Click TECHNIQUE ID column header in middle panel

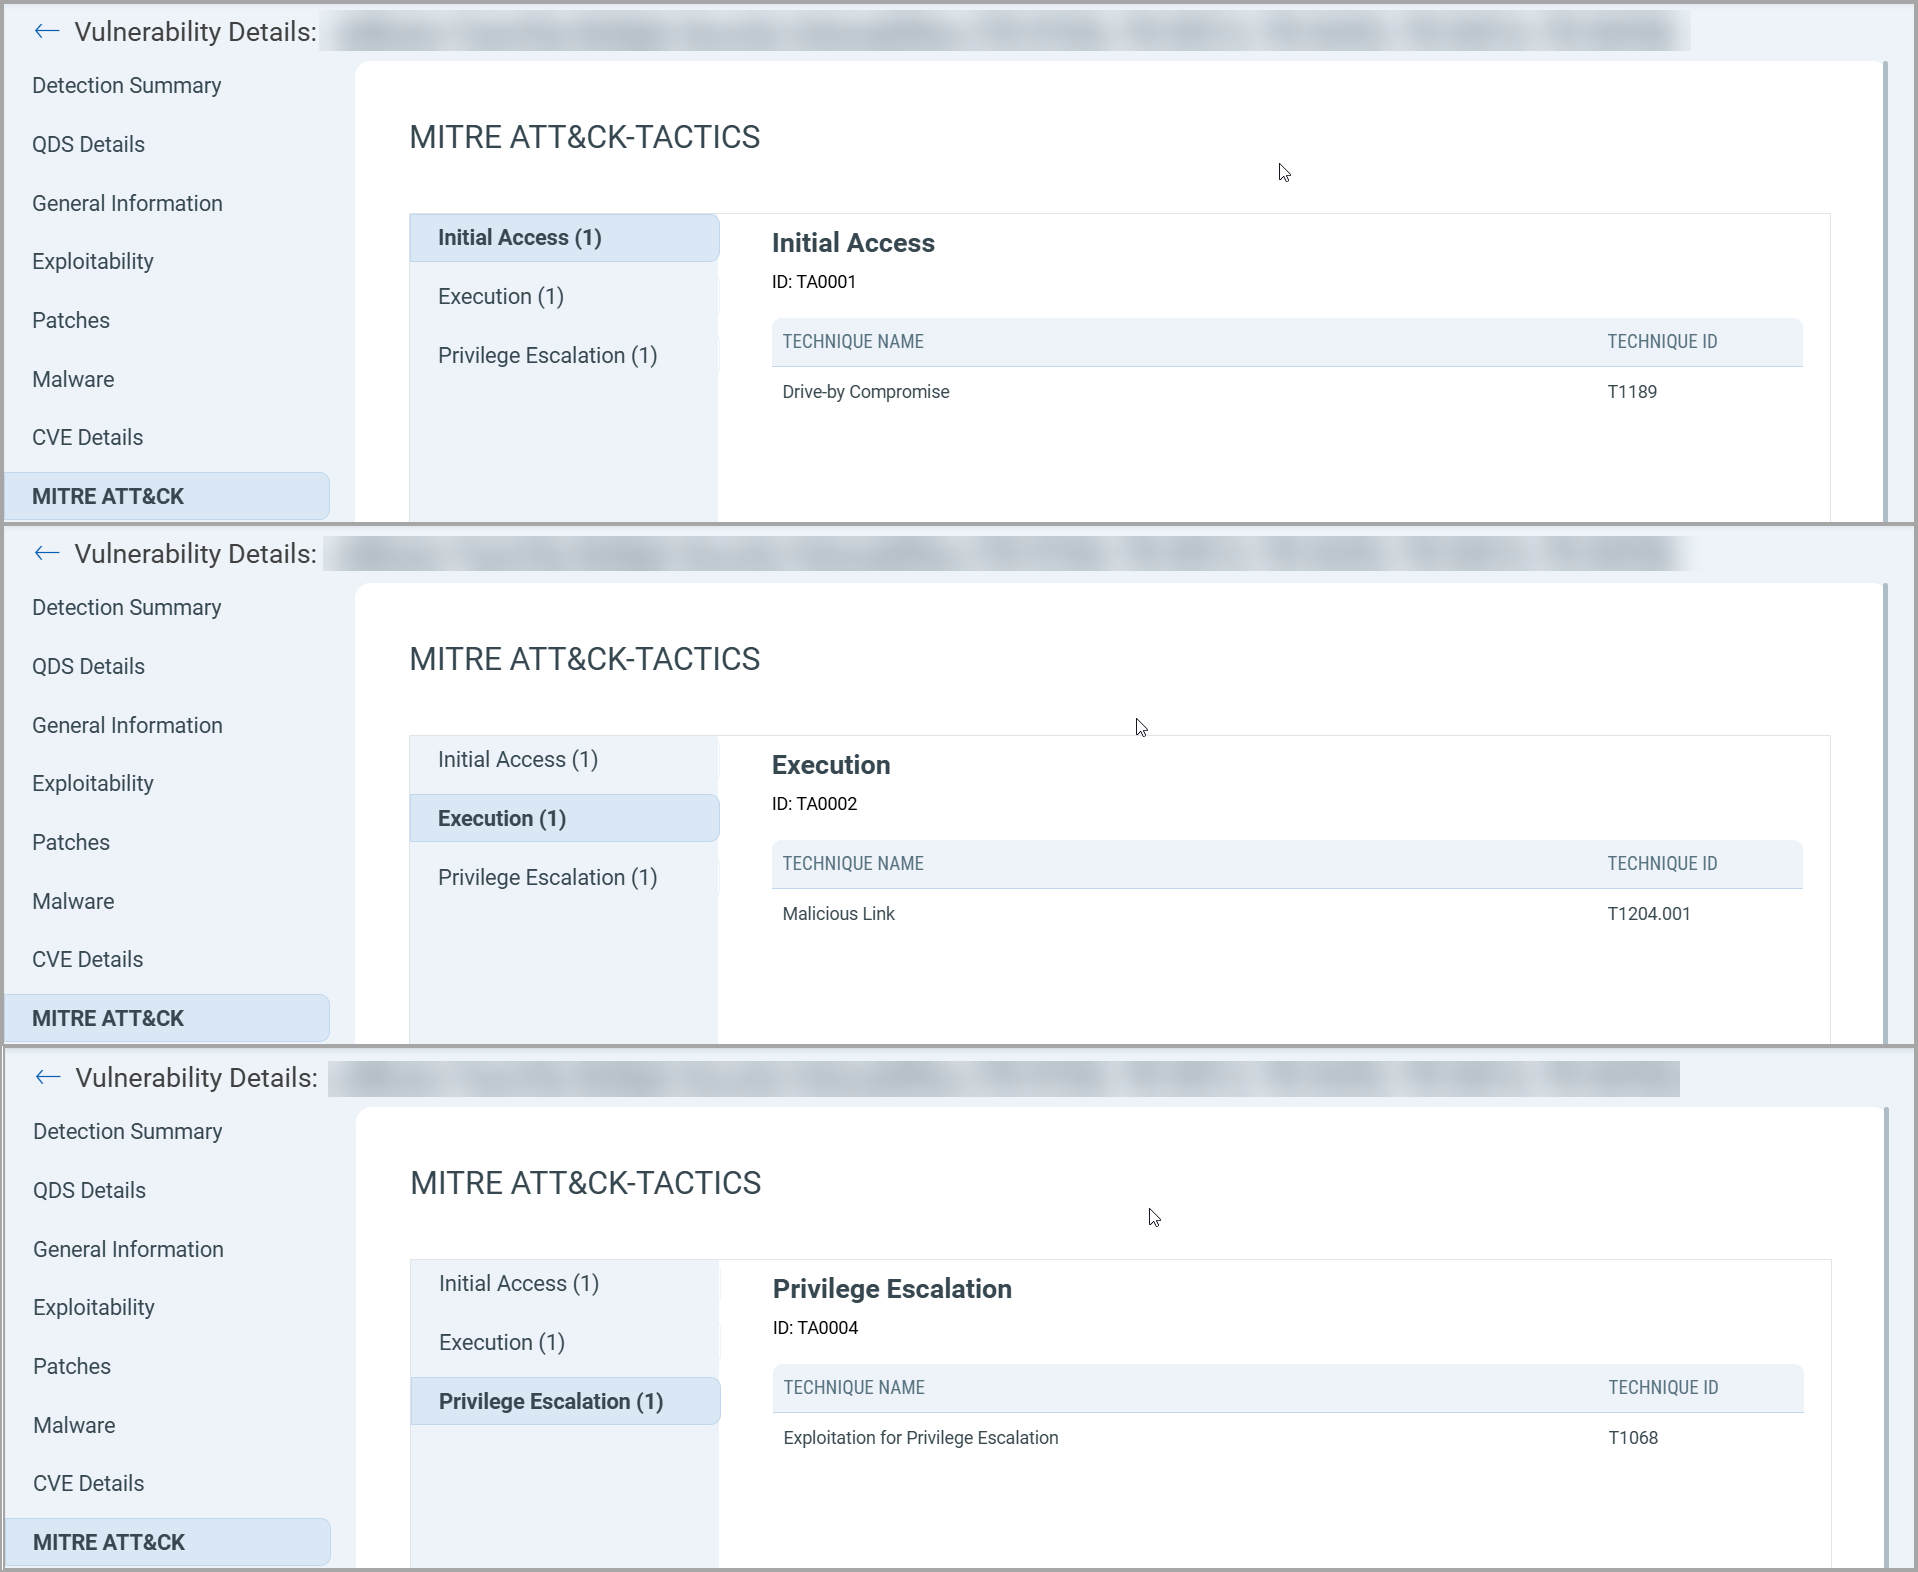[x=1662, y=864]
